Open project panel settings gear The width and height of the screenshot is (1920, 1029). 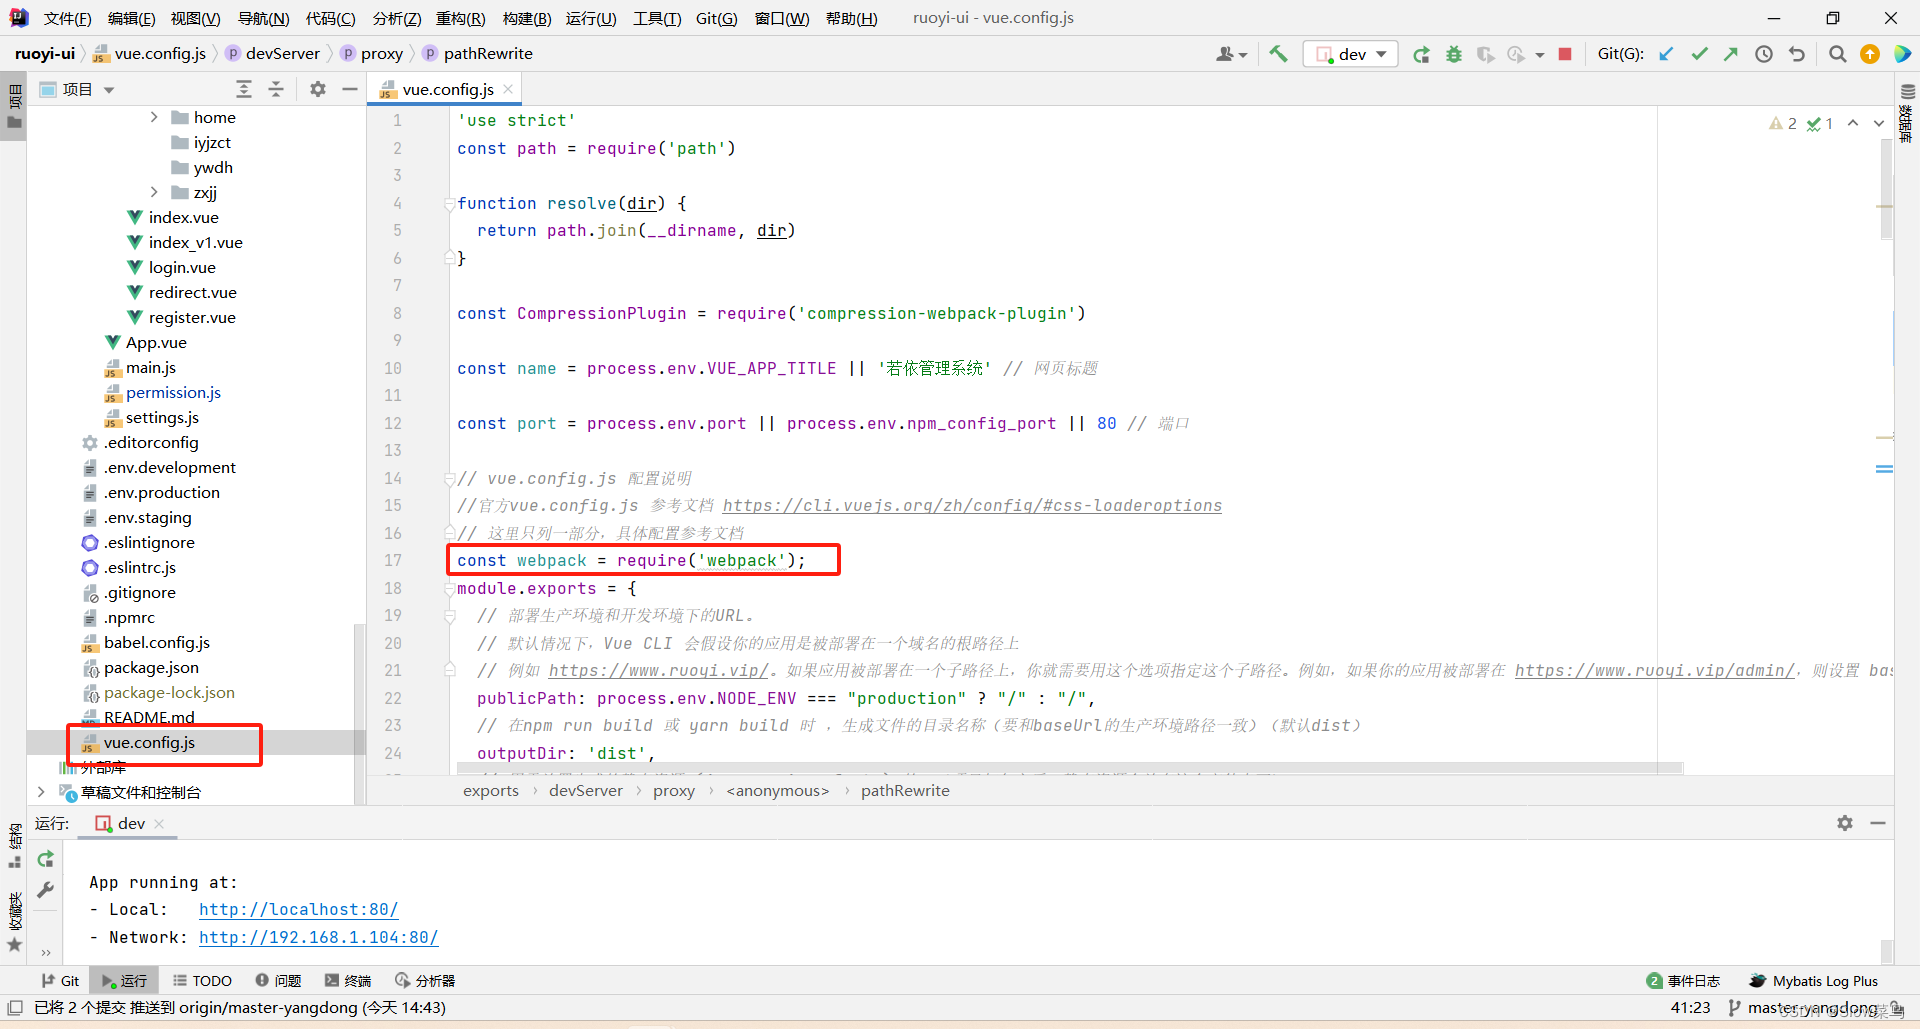318,89
